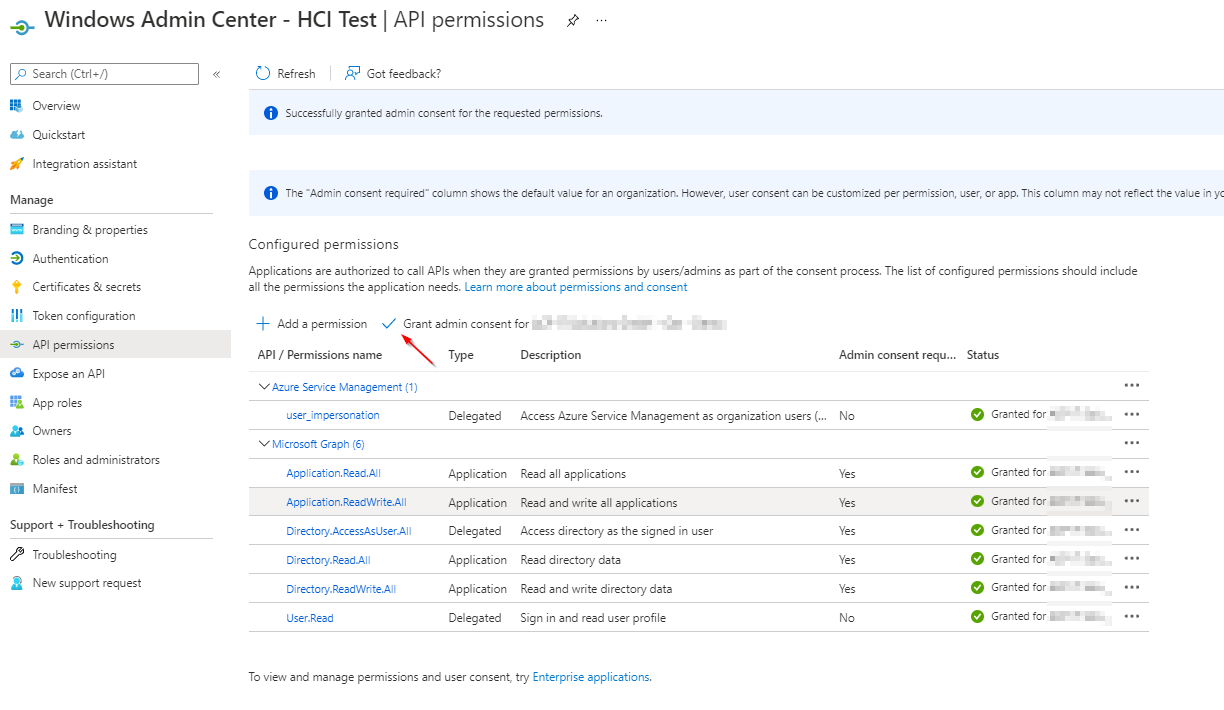Sort by the Status column header
Screen dimensions: 1224x710
pos(983,355)
